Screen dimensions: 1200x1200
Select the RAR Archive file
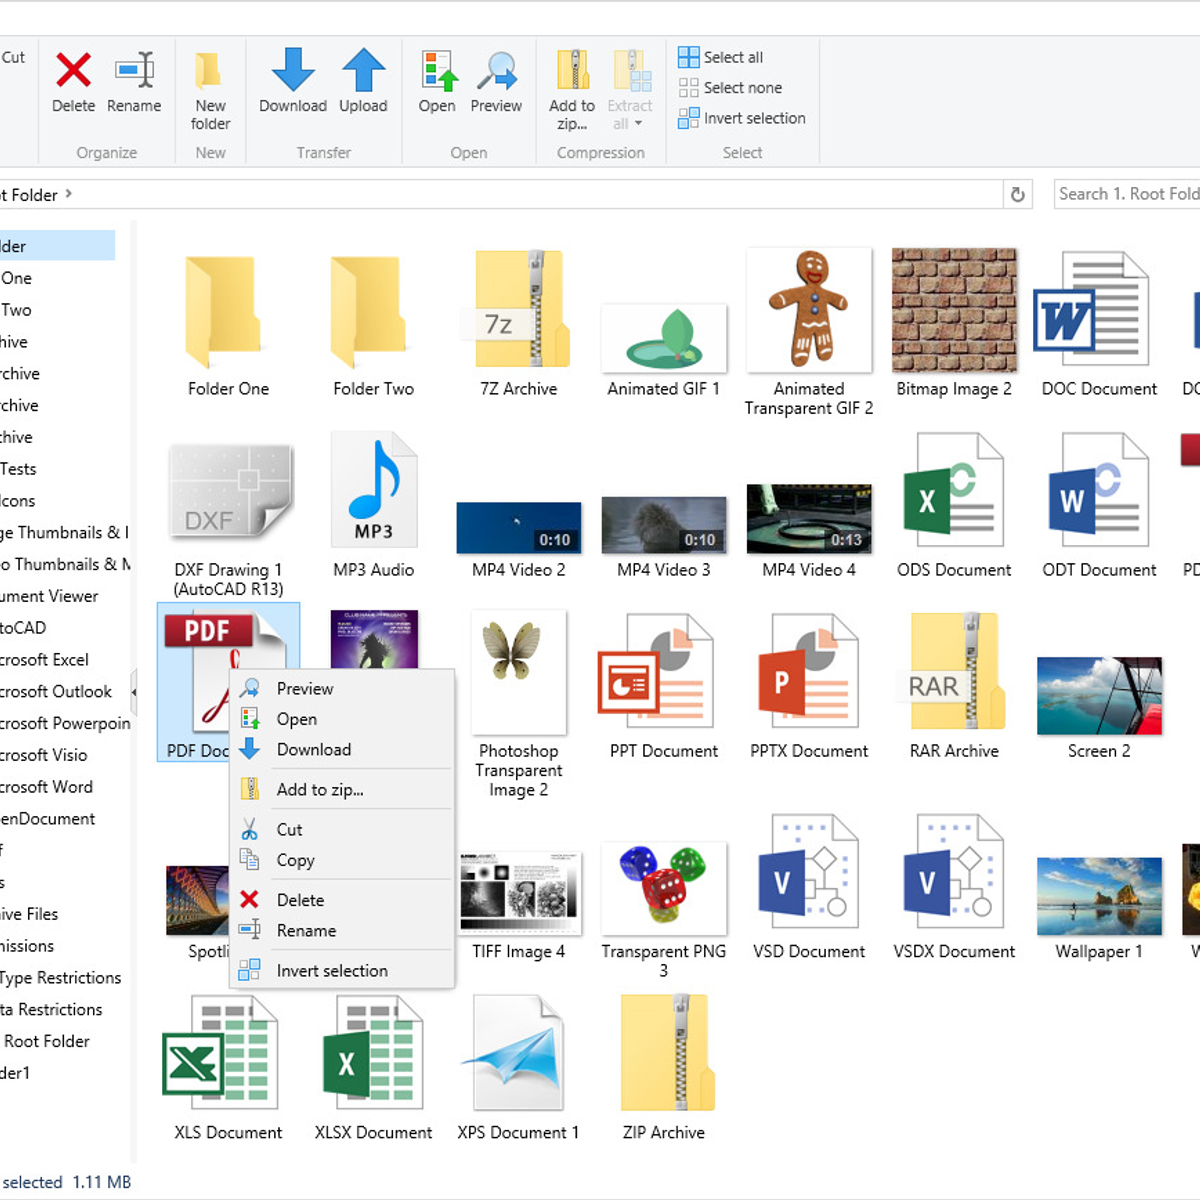[954, 686]
